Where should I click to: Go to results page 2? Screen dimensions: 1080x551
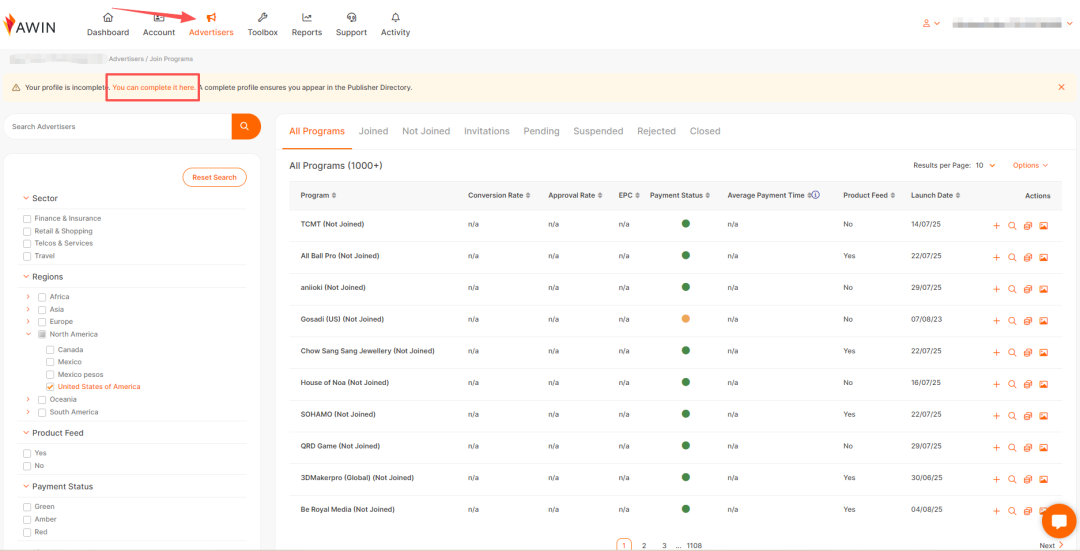pos(644,545)
